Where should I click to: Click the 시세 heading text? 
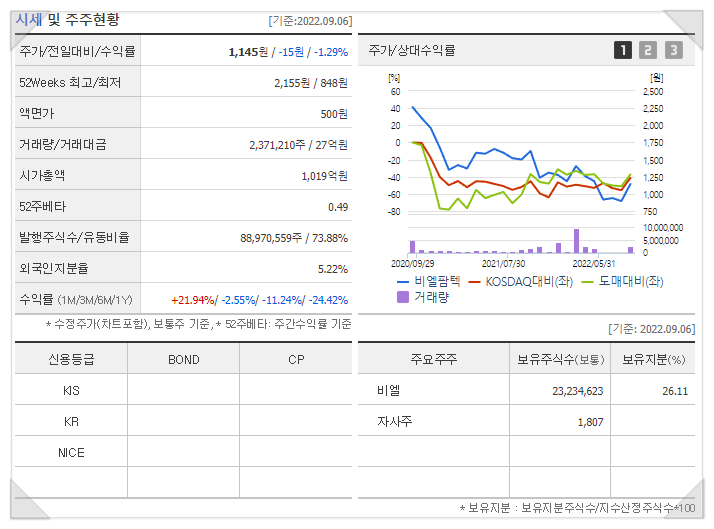[x=28, y=19]
